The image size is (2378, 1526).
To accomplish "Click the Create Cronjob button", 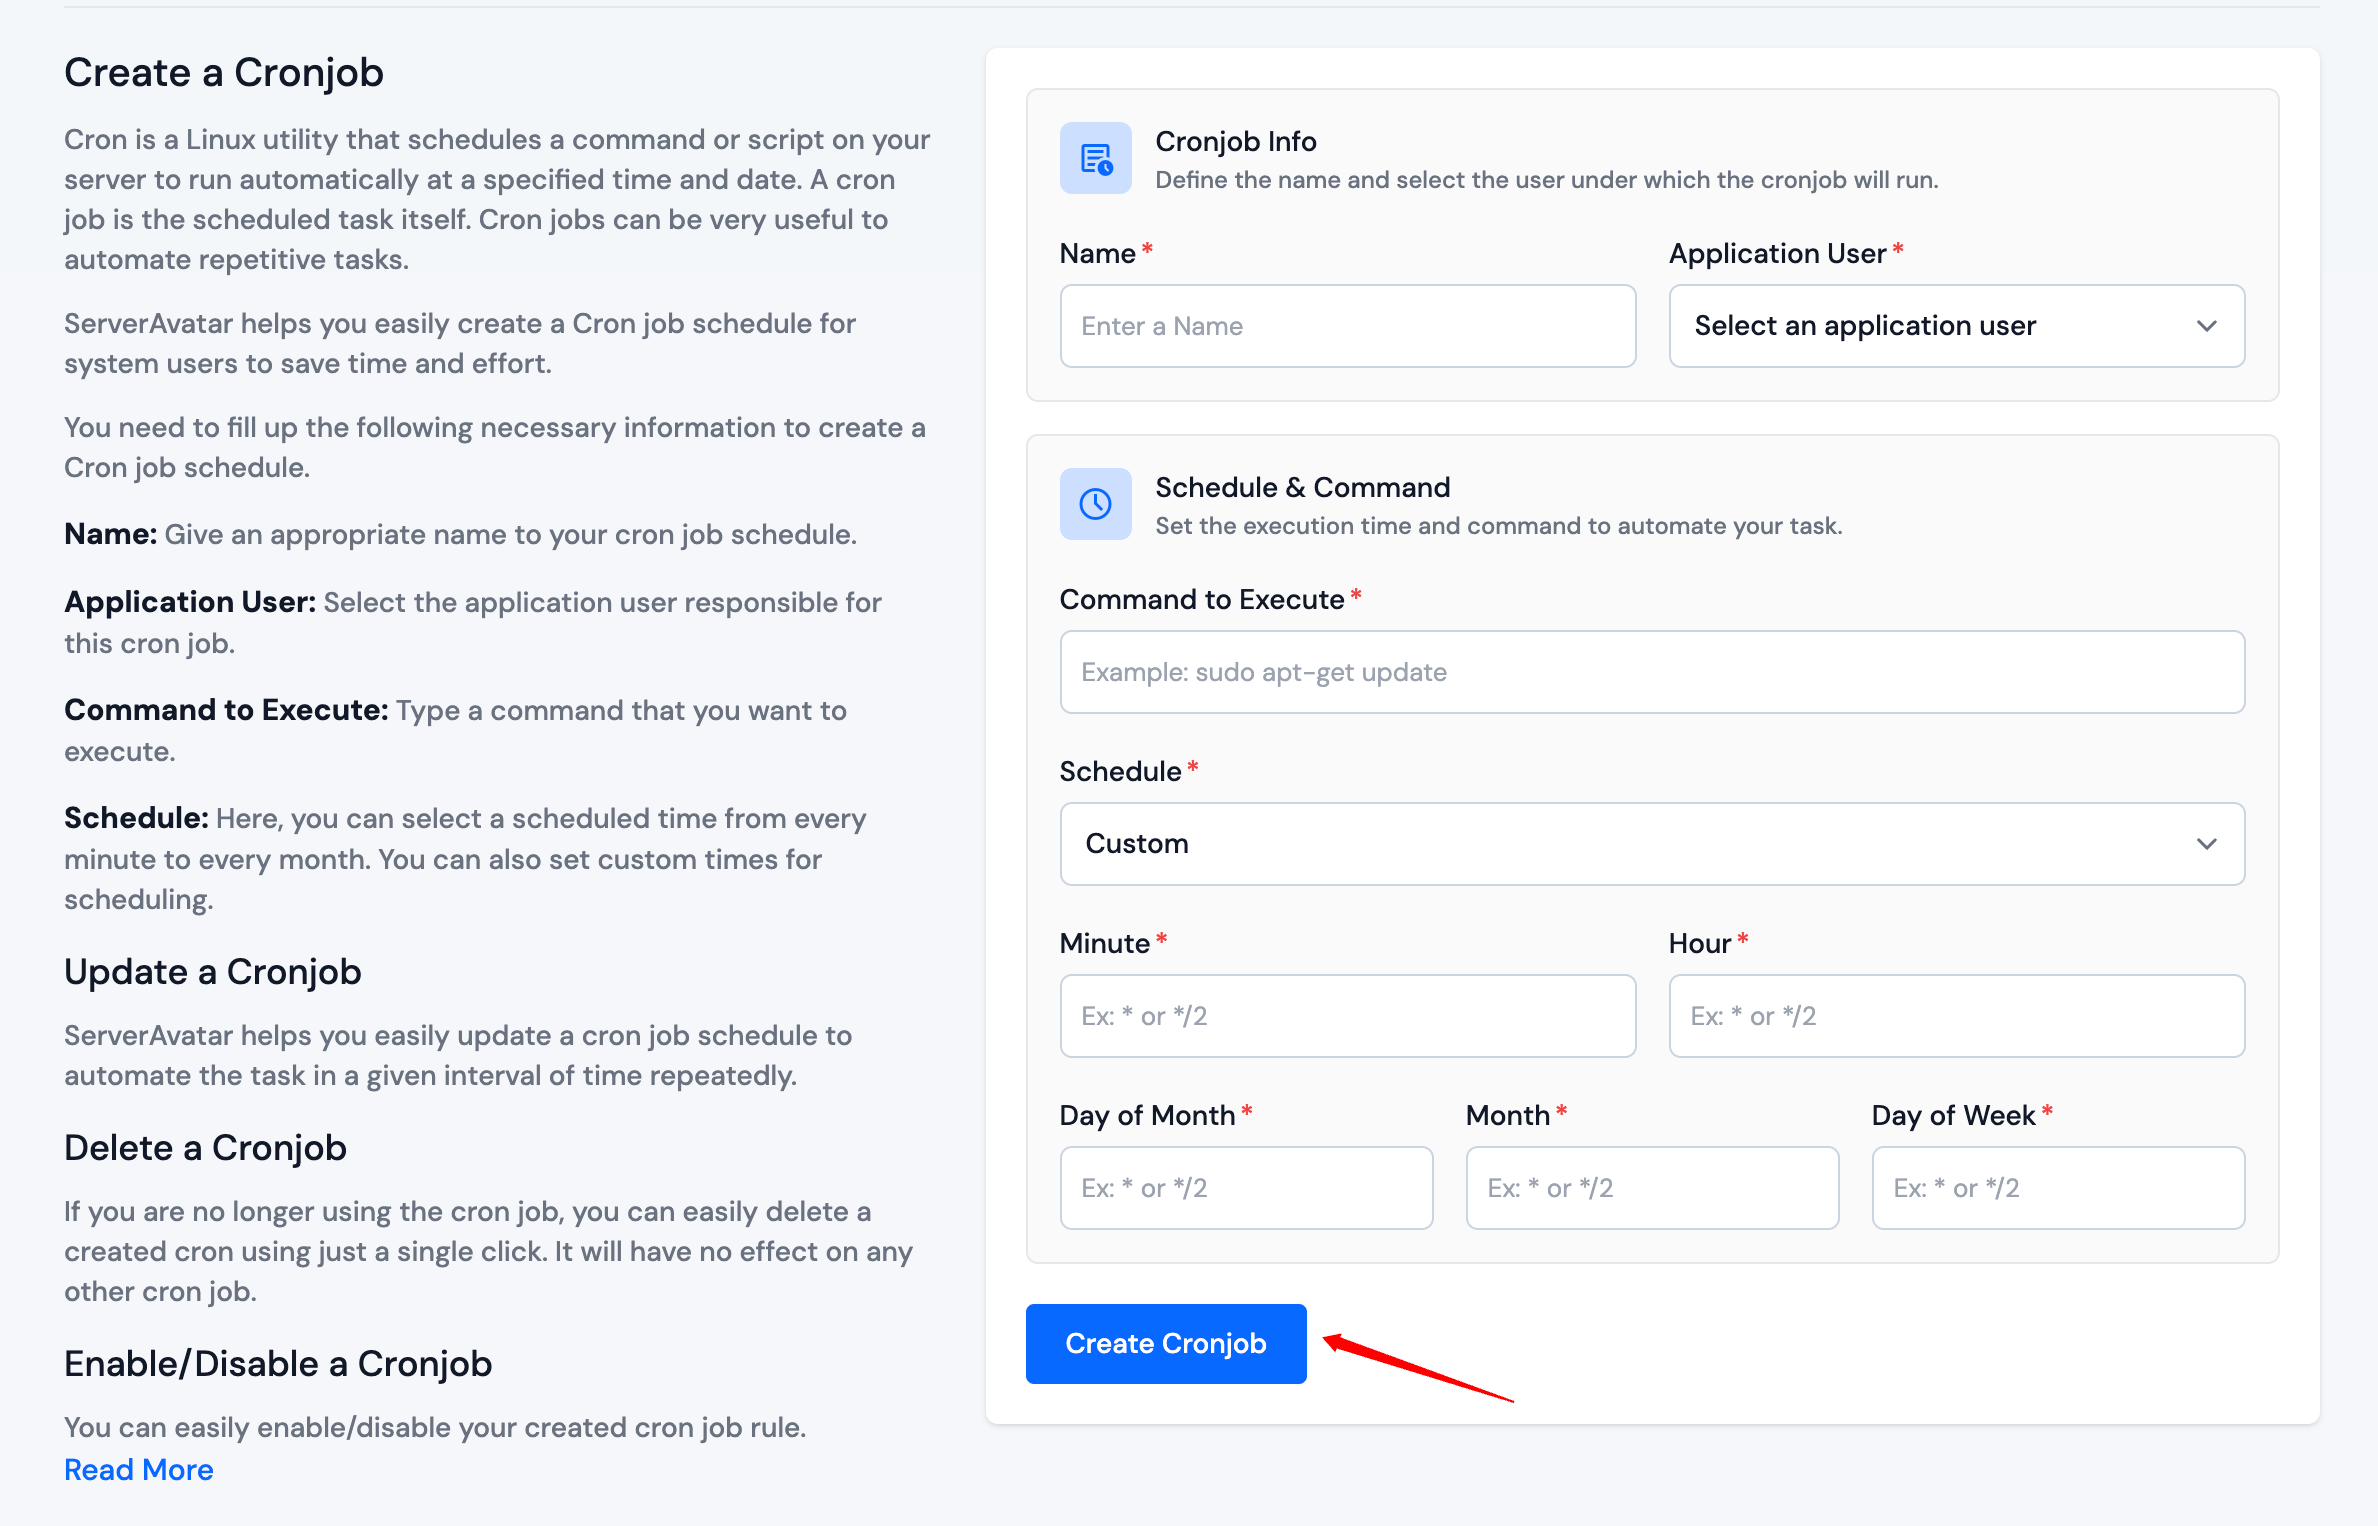I will [1165, 1343].
